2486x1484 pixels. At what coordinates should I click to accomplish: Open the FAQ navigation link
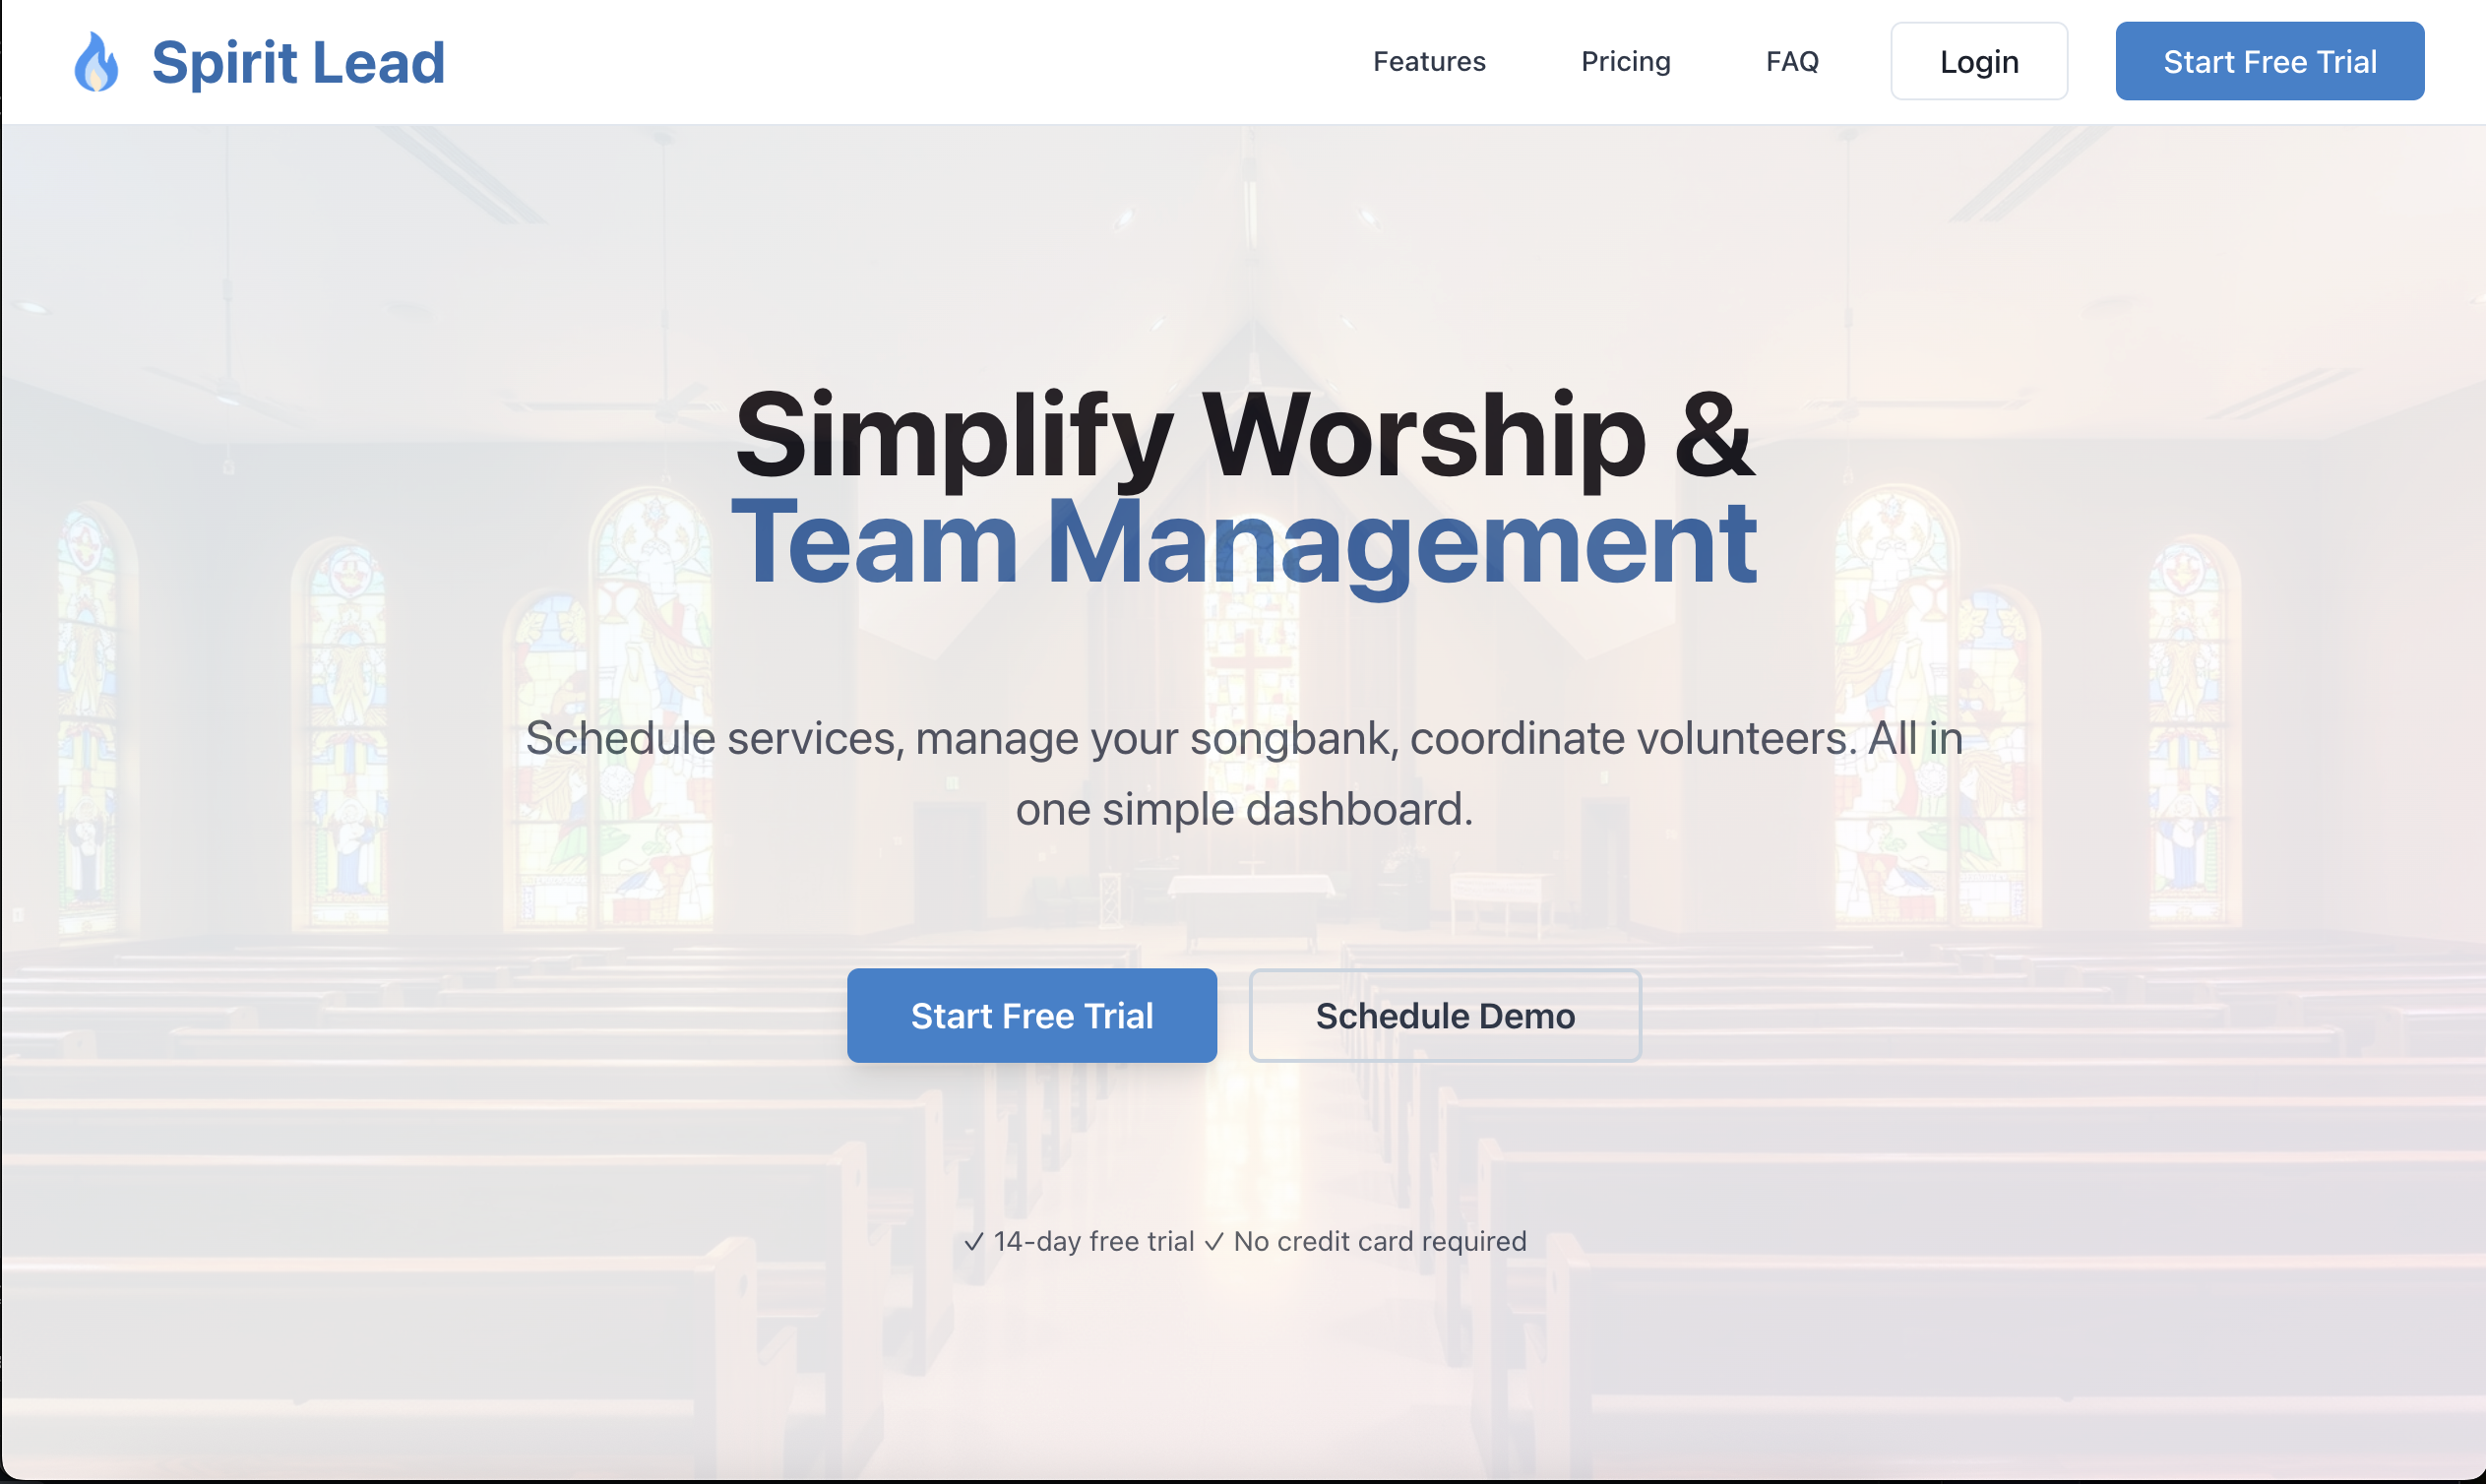(x=1792, y=62)
